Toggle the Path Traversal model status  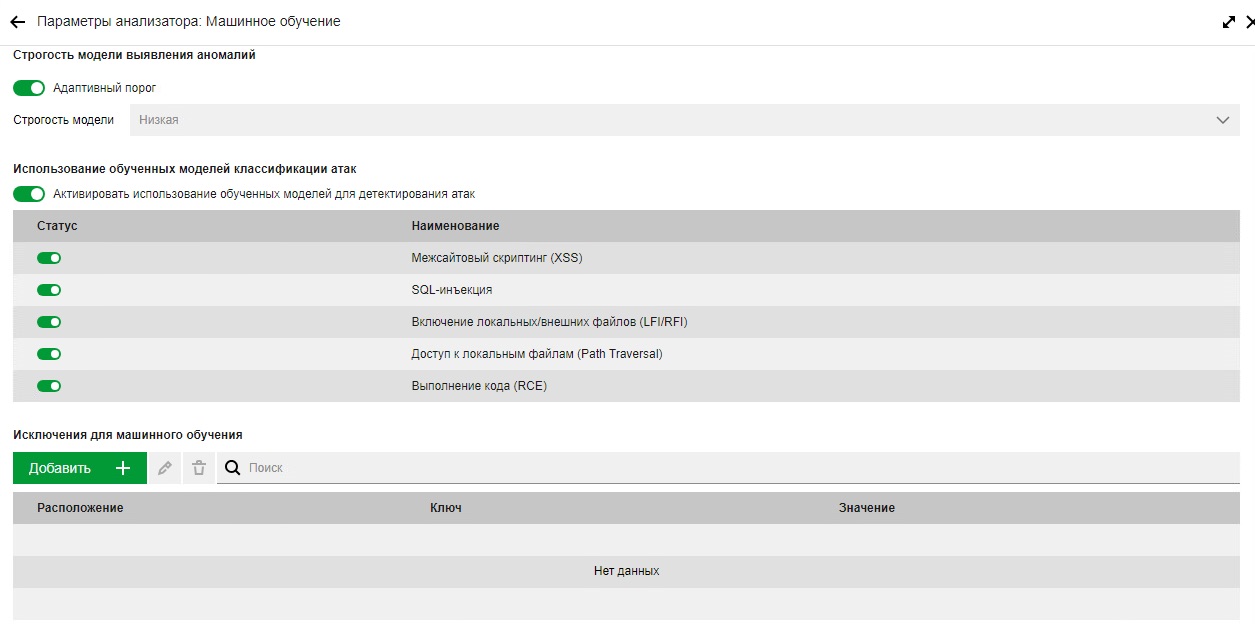tap(49, 354)
